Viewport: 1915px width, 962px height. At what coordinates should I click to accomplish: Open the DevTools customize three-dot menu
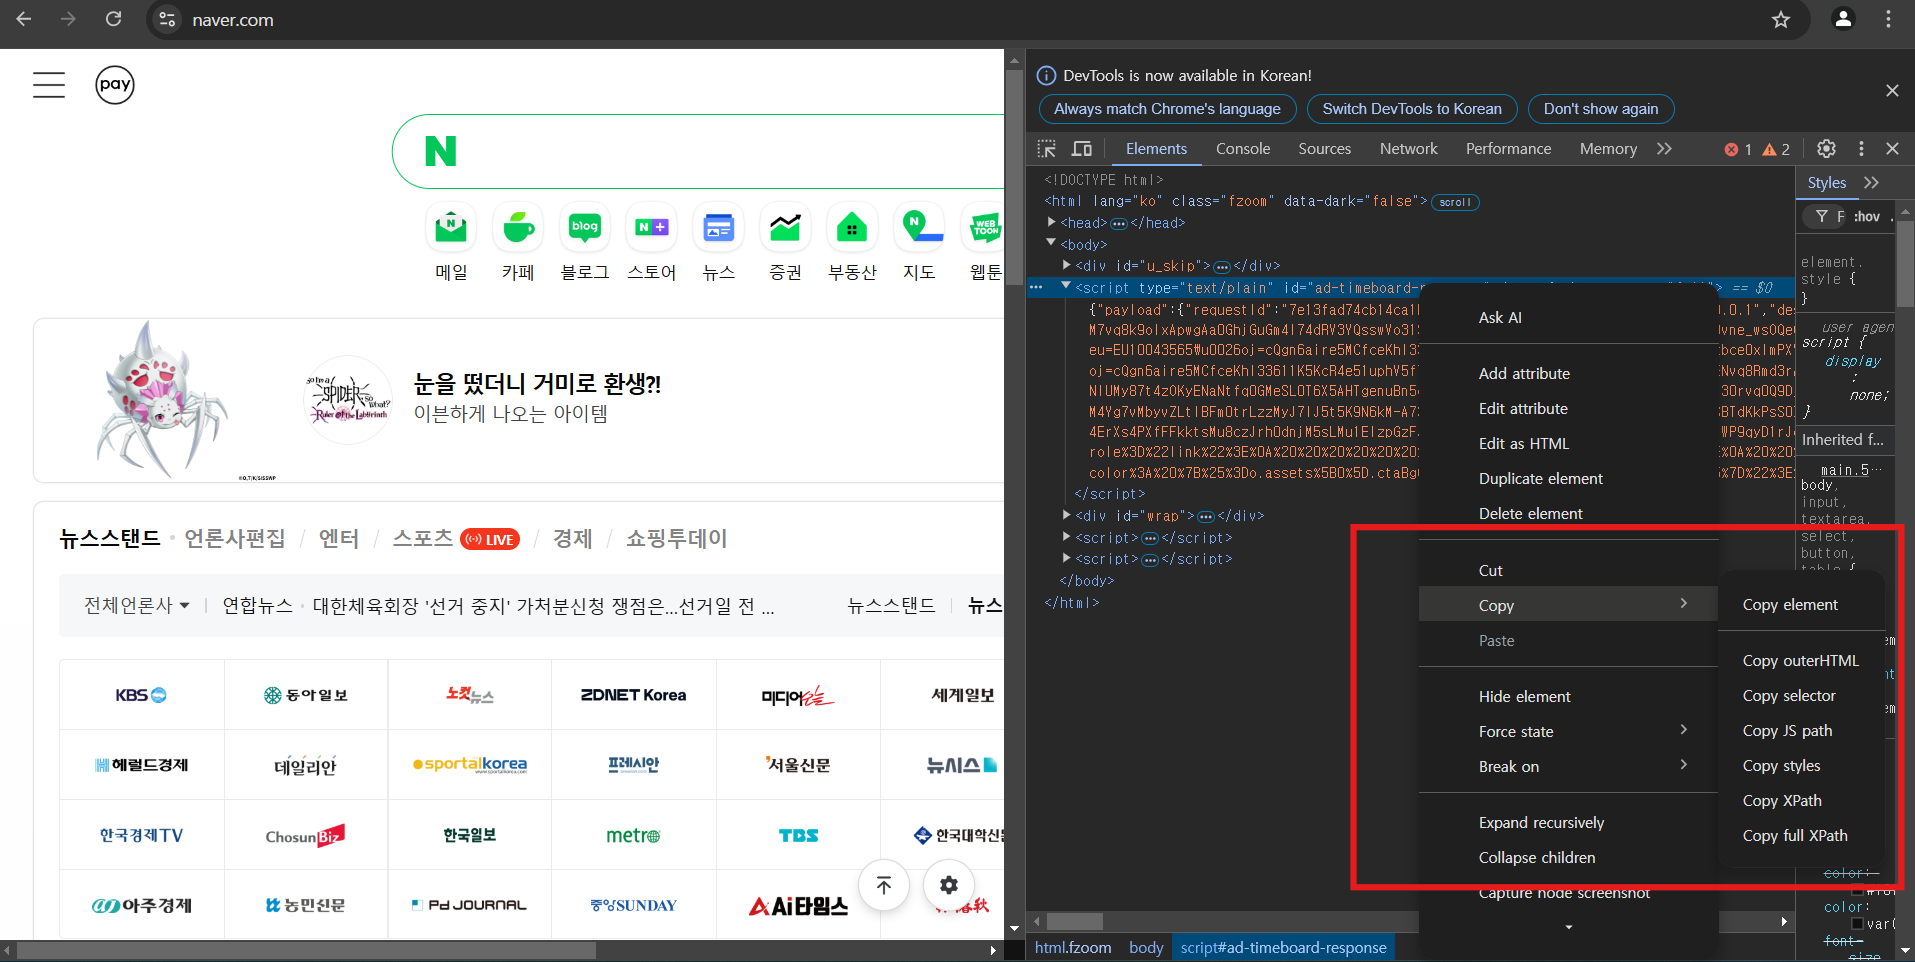point(1861,149)
